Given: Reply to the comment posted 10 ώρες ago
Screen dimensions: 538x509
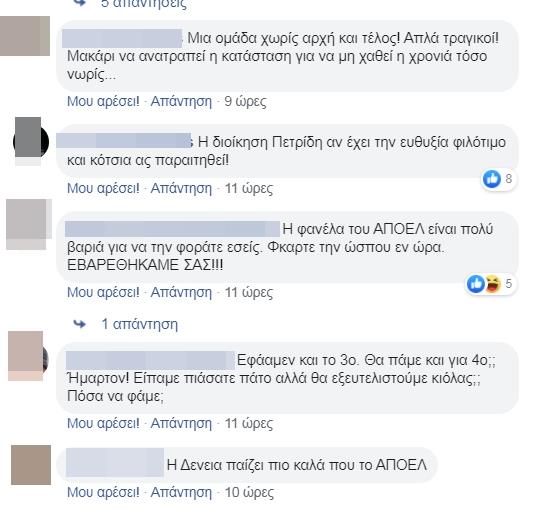Looking at the screenshot, I should click(181, 492).
